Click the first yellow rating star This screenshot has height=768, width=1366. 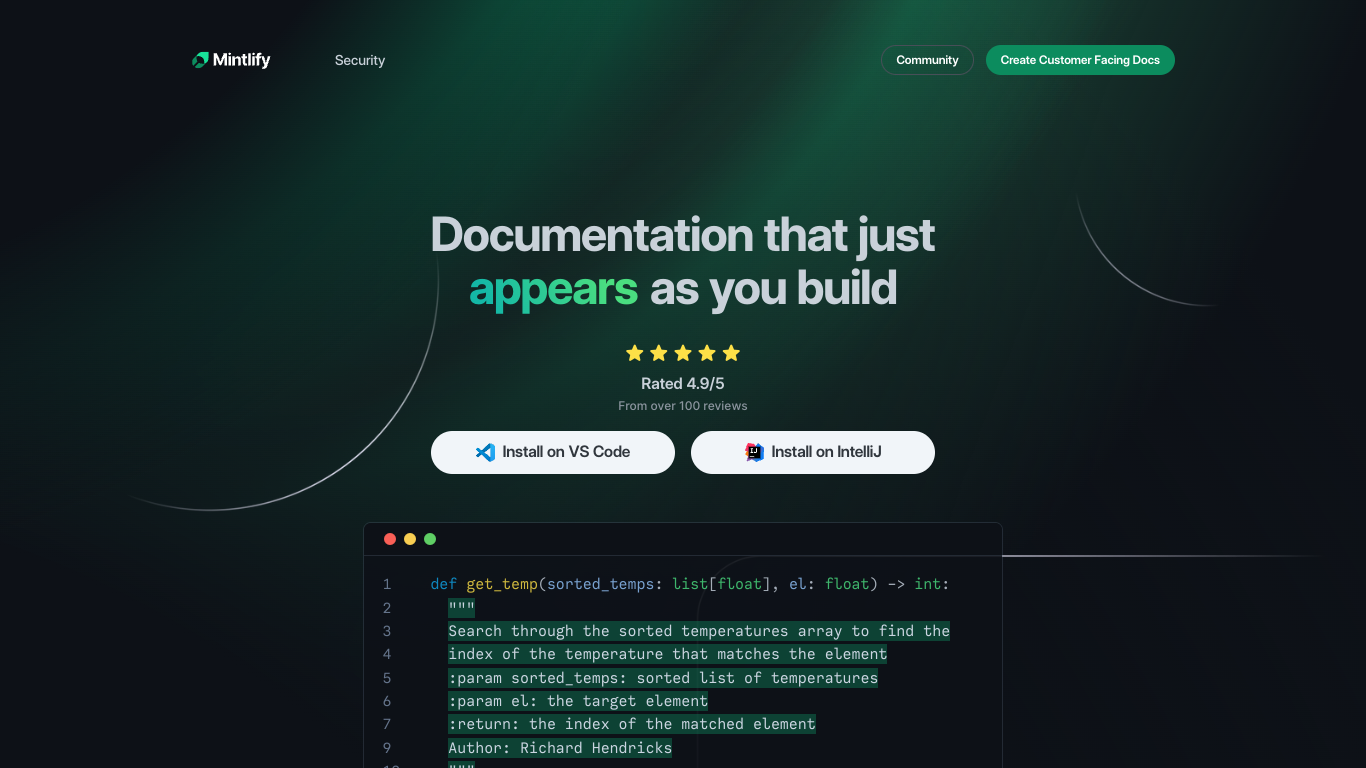[x=634, y=353]
